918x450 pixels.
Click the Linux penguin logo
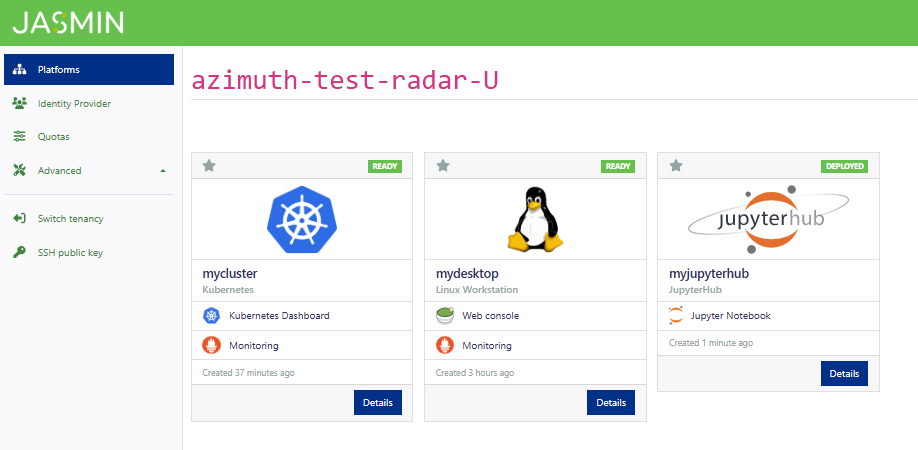[x=534, y=219]
